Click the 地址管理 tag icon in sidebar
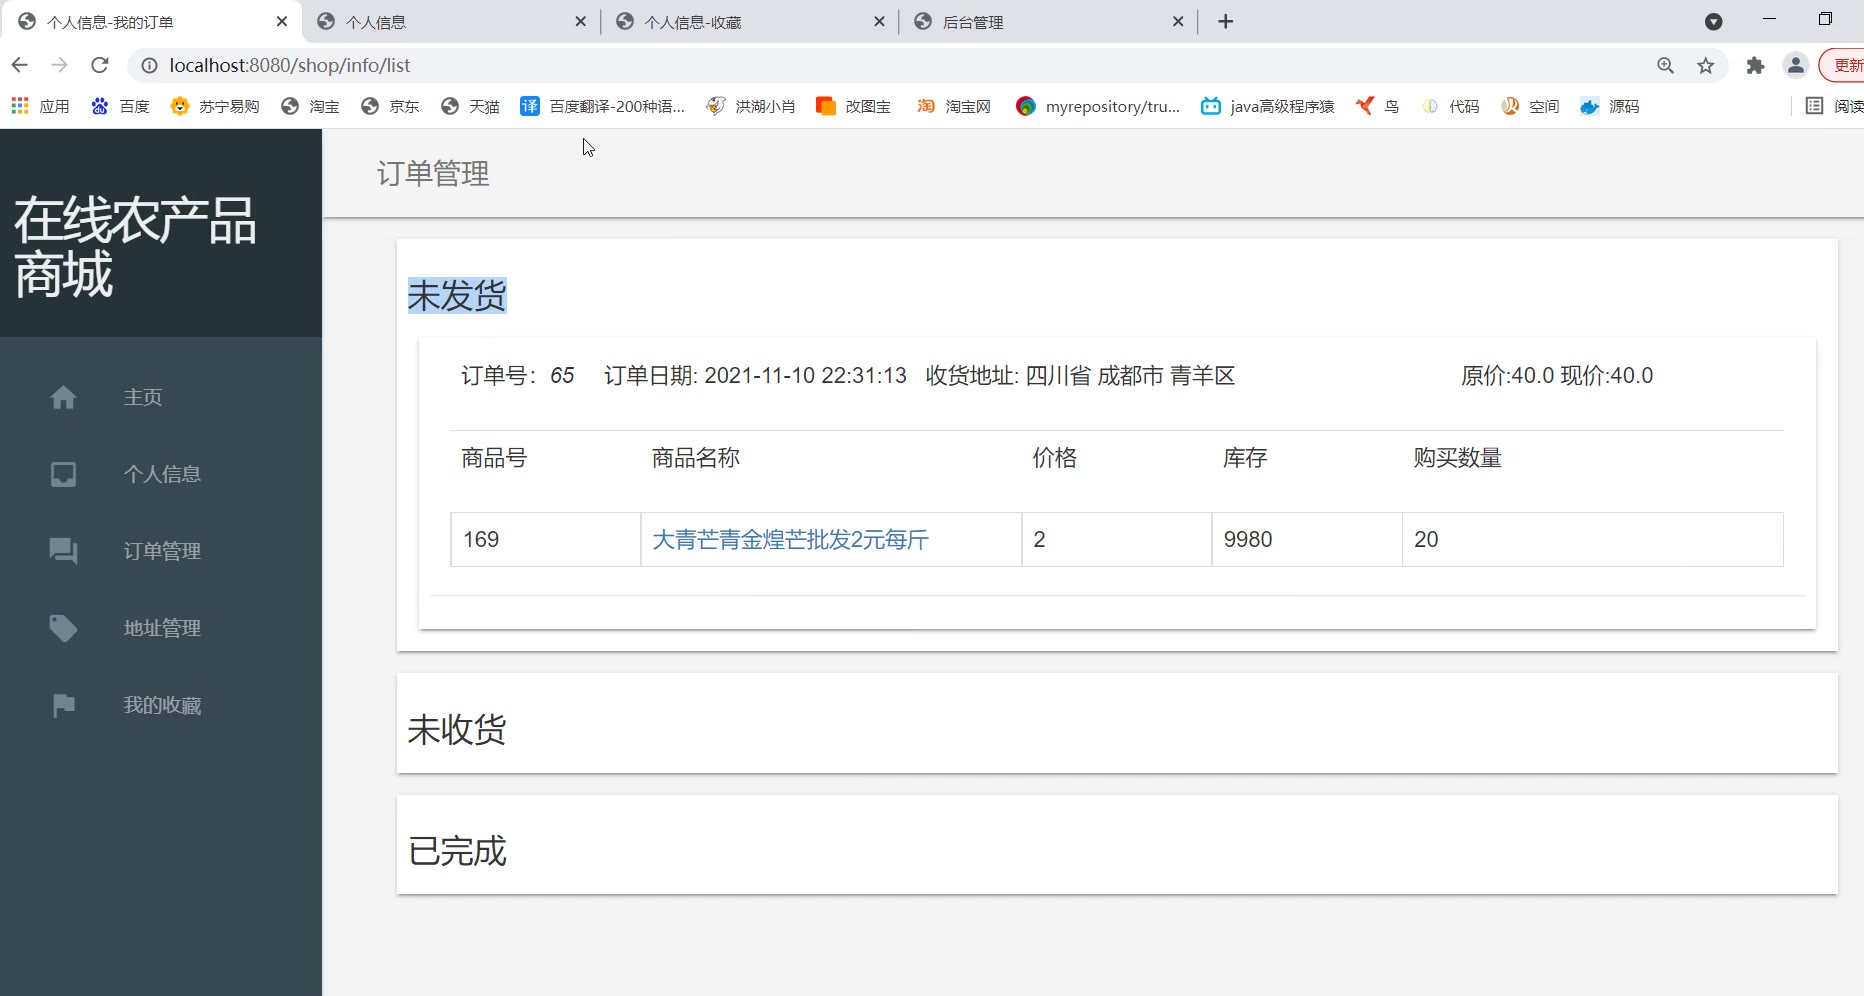 tap(63, 628)
